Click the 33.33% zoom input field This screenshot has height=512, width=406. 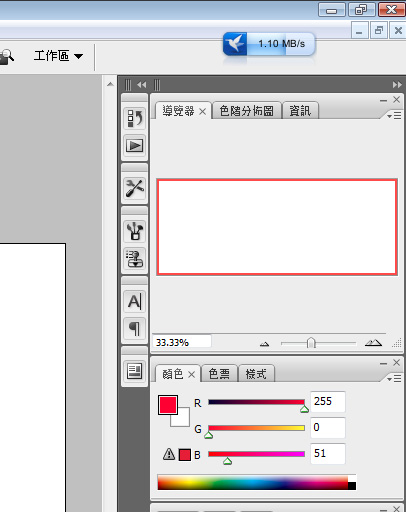click(x=182, y=342)
